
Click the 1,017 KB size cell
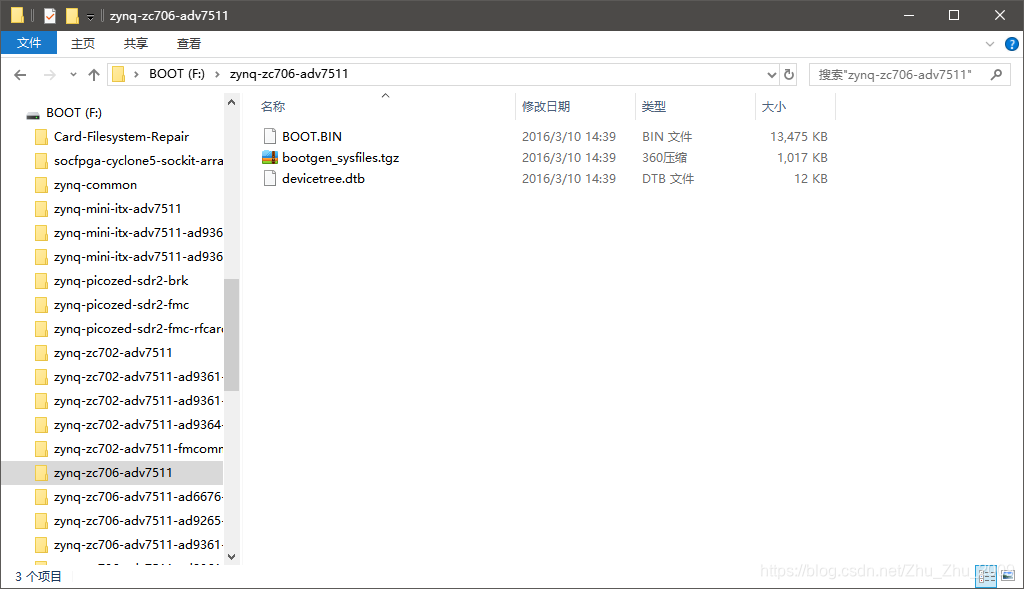coord(801,157)
